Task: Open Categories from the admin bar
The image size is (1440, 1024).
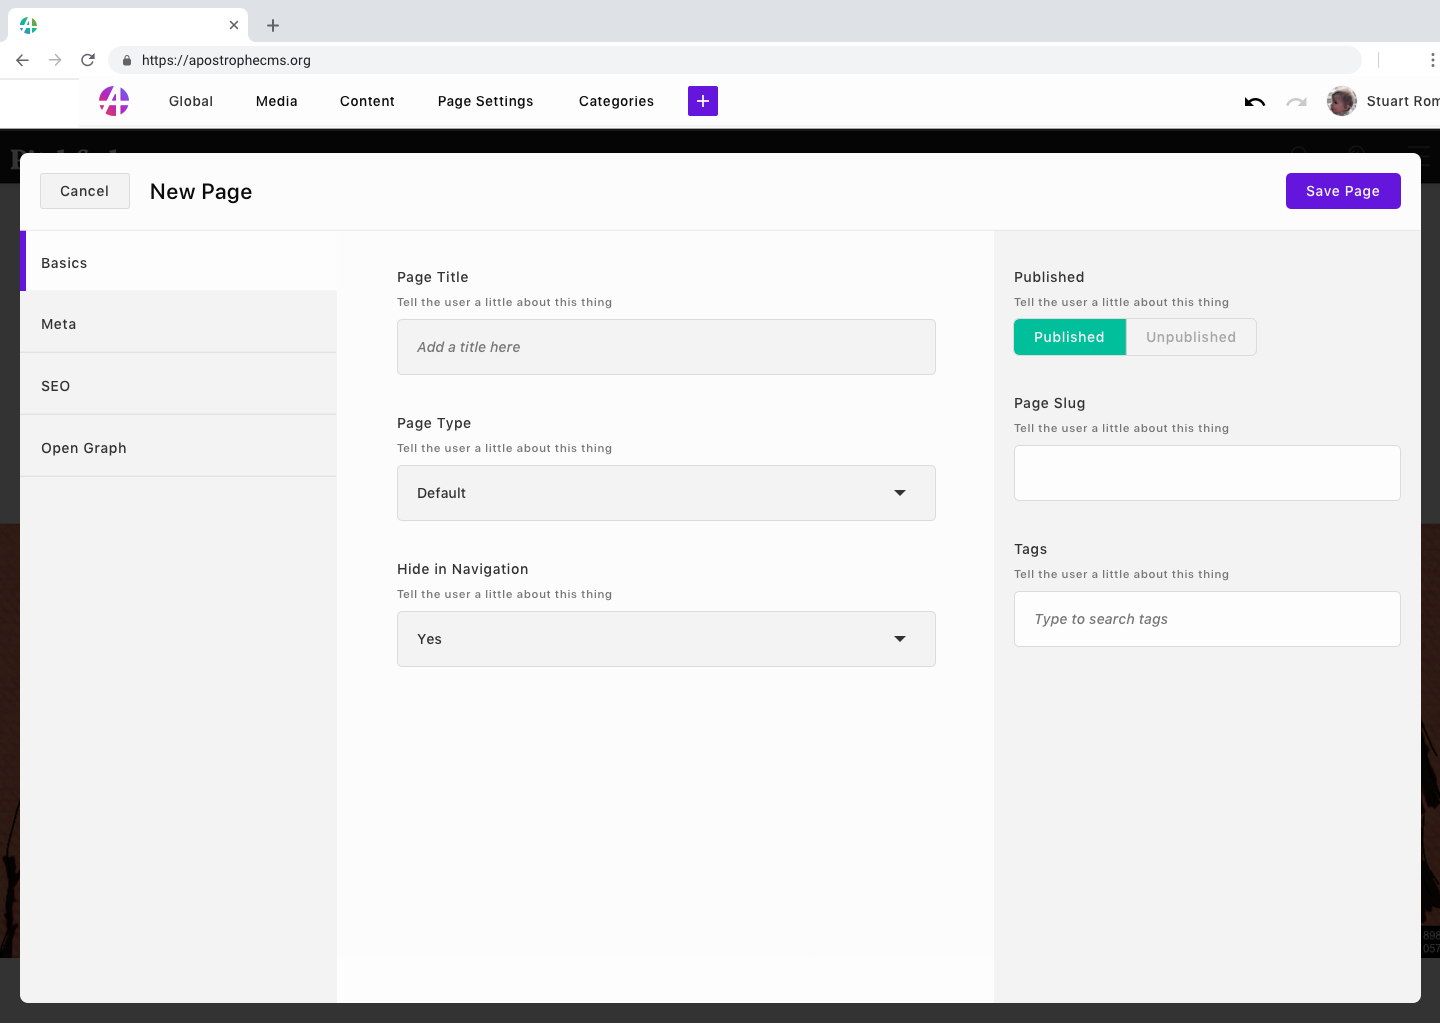Action: [x=615, y=100]
